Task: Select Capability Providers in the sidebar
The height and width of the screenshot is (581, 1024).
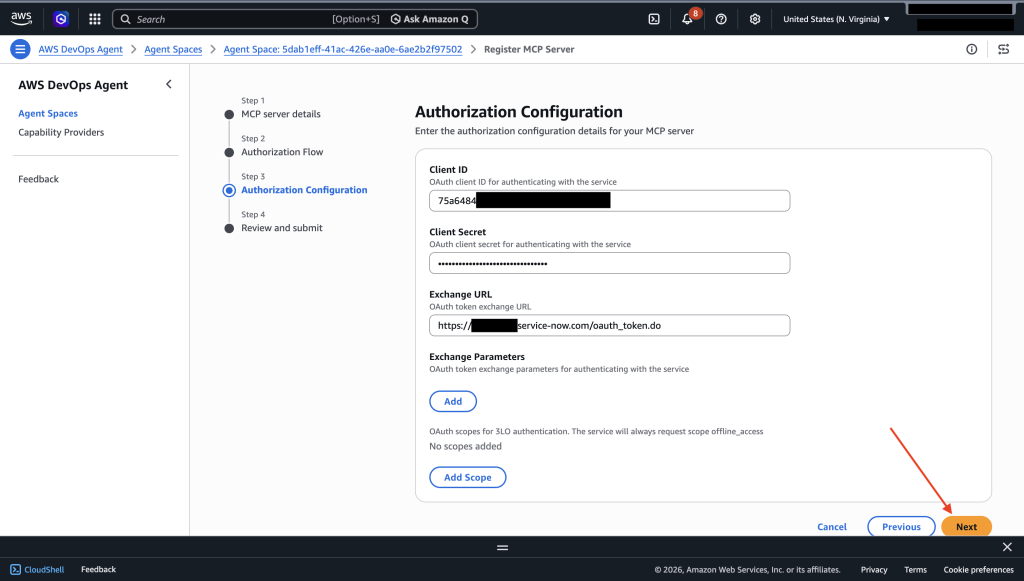Action: 61,132
